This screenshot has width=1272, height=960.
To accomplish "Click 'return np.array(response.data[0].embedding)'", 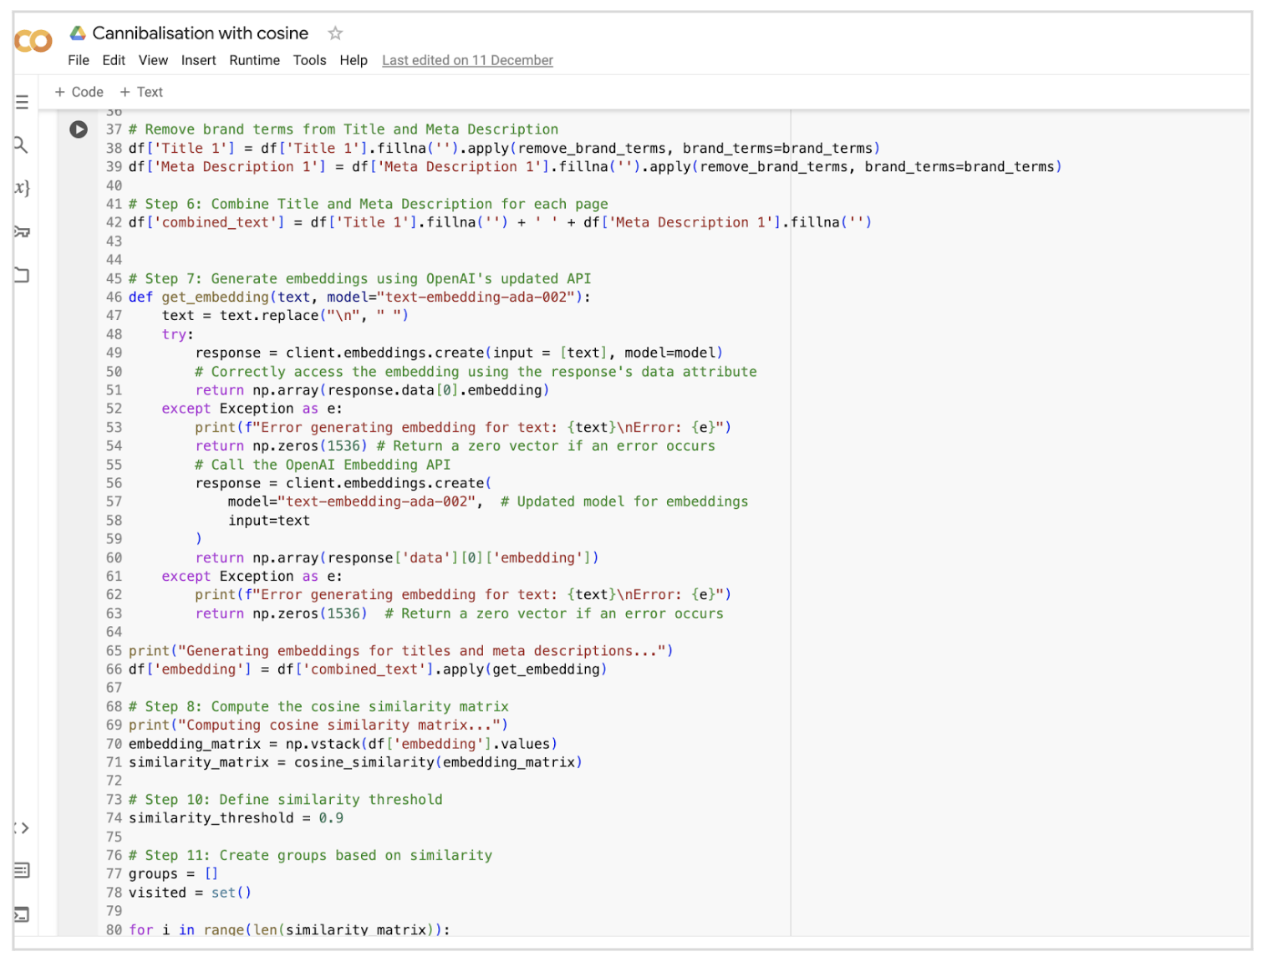I will click(x=372, y=390).
